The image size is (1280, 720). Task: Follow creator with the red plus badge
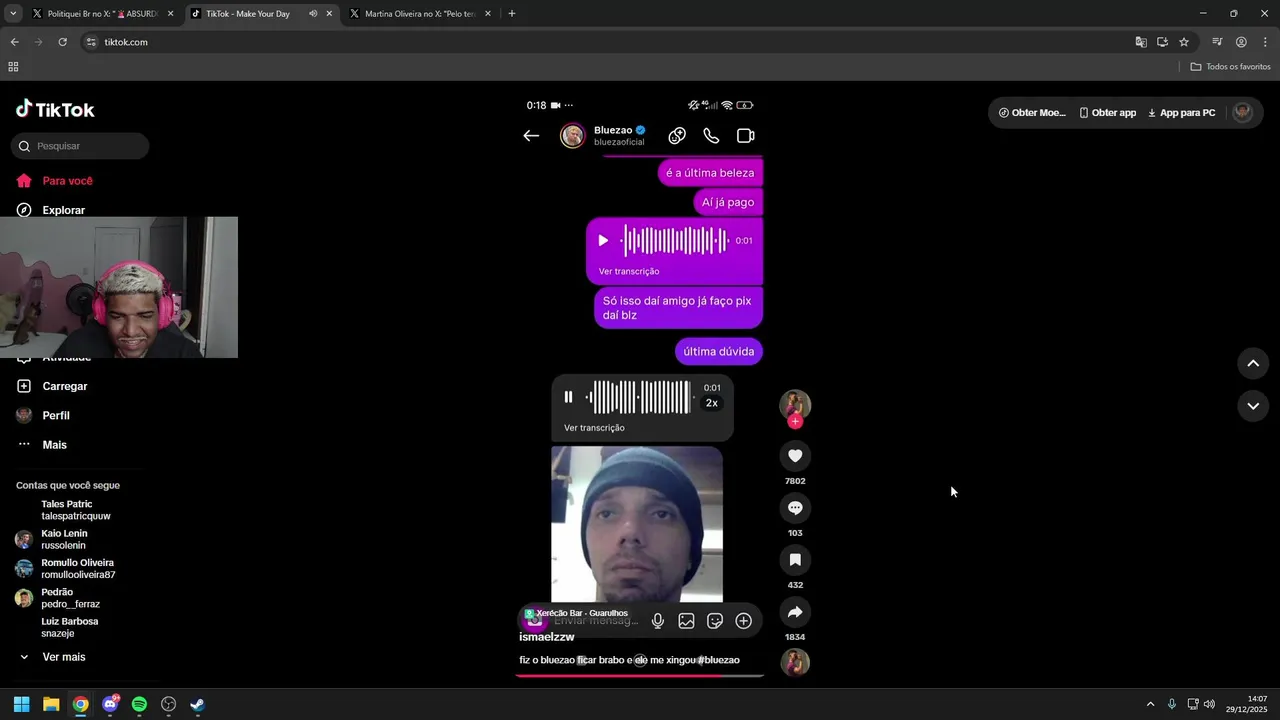[x=795, y=421]
